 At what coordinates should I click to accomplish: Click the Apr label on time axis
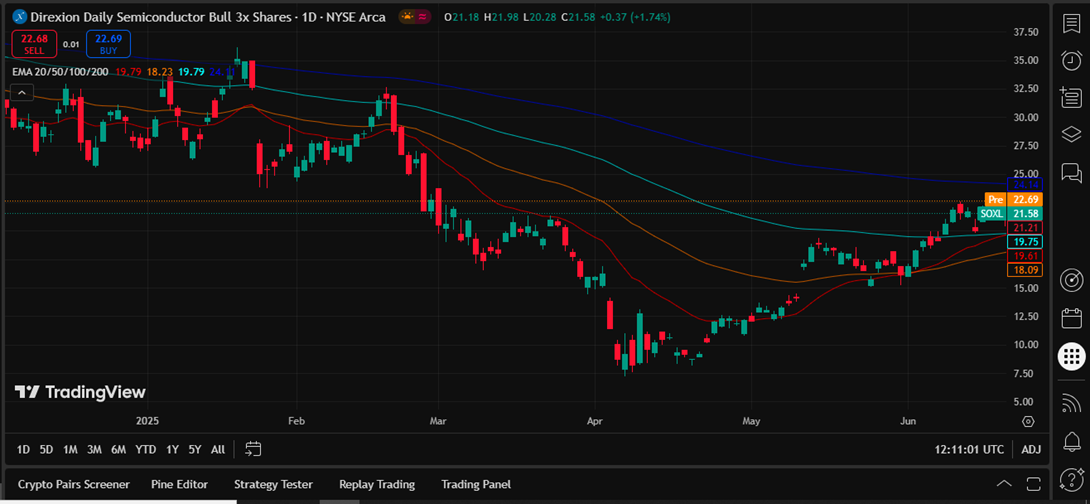click(x=595, y=421)
